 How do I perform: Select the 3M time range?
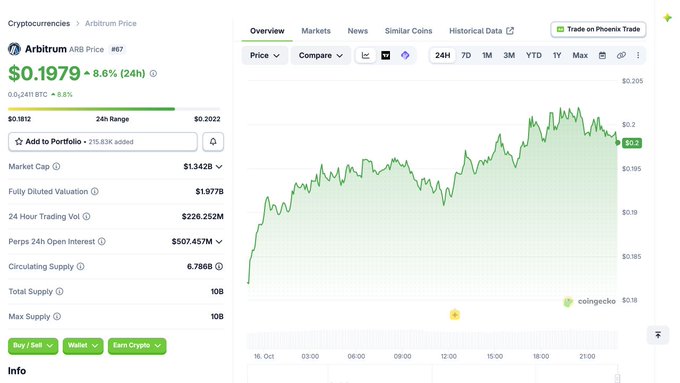[509, 56]
